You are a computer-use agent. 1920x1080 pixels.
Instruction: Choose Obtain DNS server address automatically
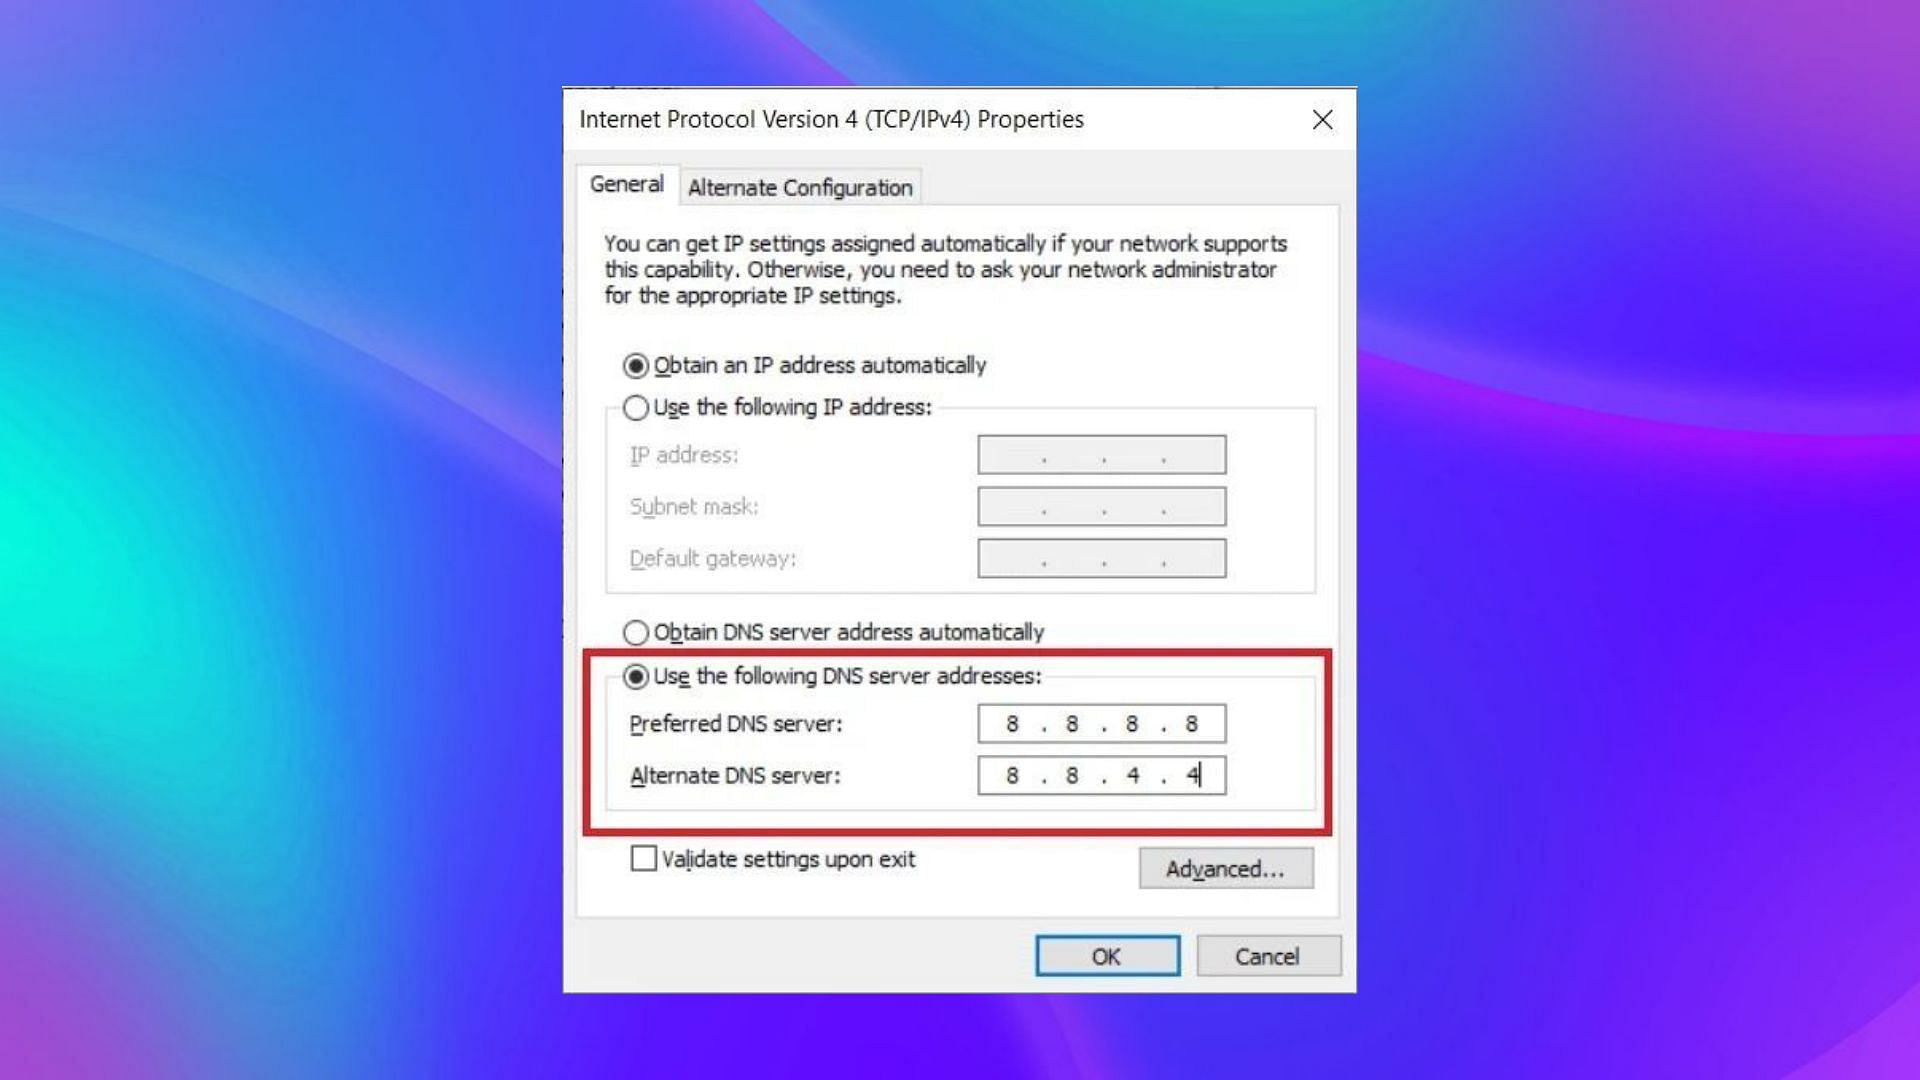[x=833, y=633]
